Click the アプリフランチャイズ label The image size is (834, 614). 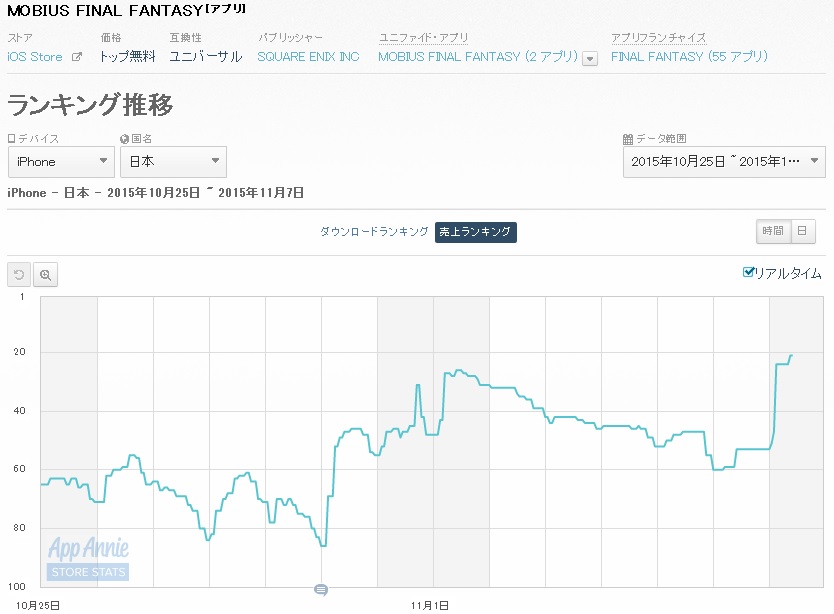[x=658, y=38]
